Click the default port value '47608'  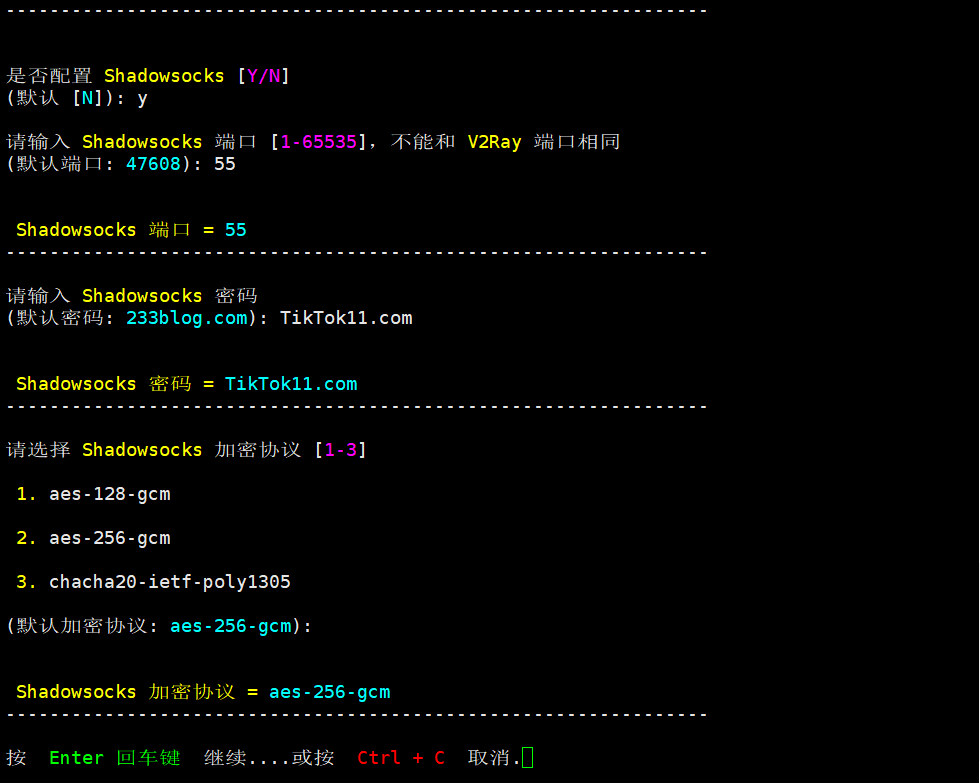(x=153, y=164)
